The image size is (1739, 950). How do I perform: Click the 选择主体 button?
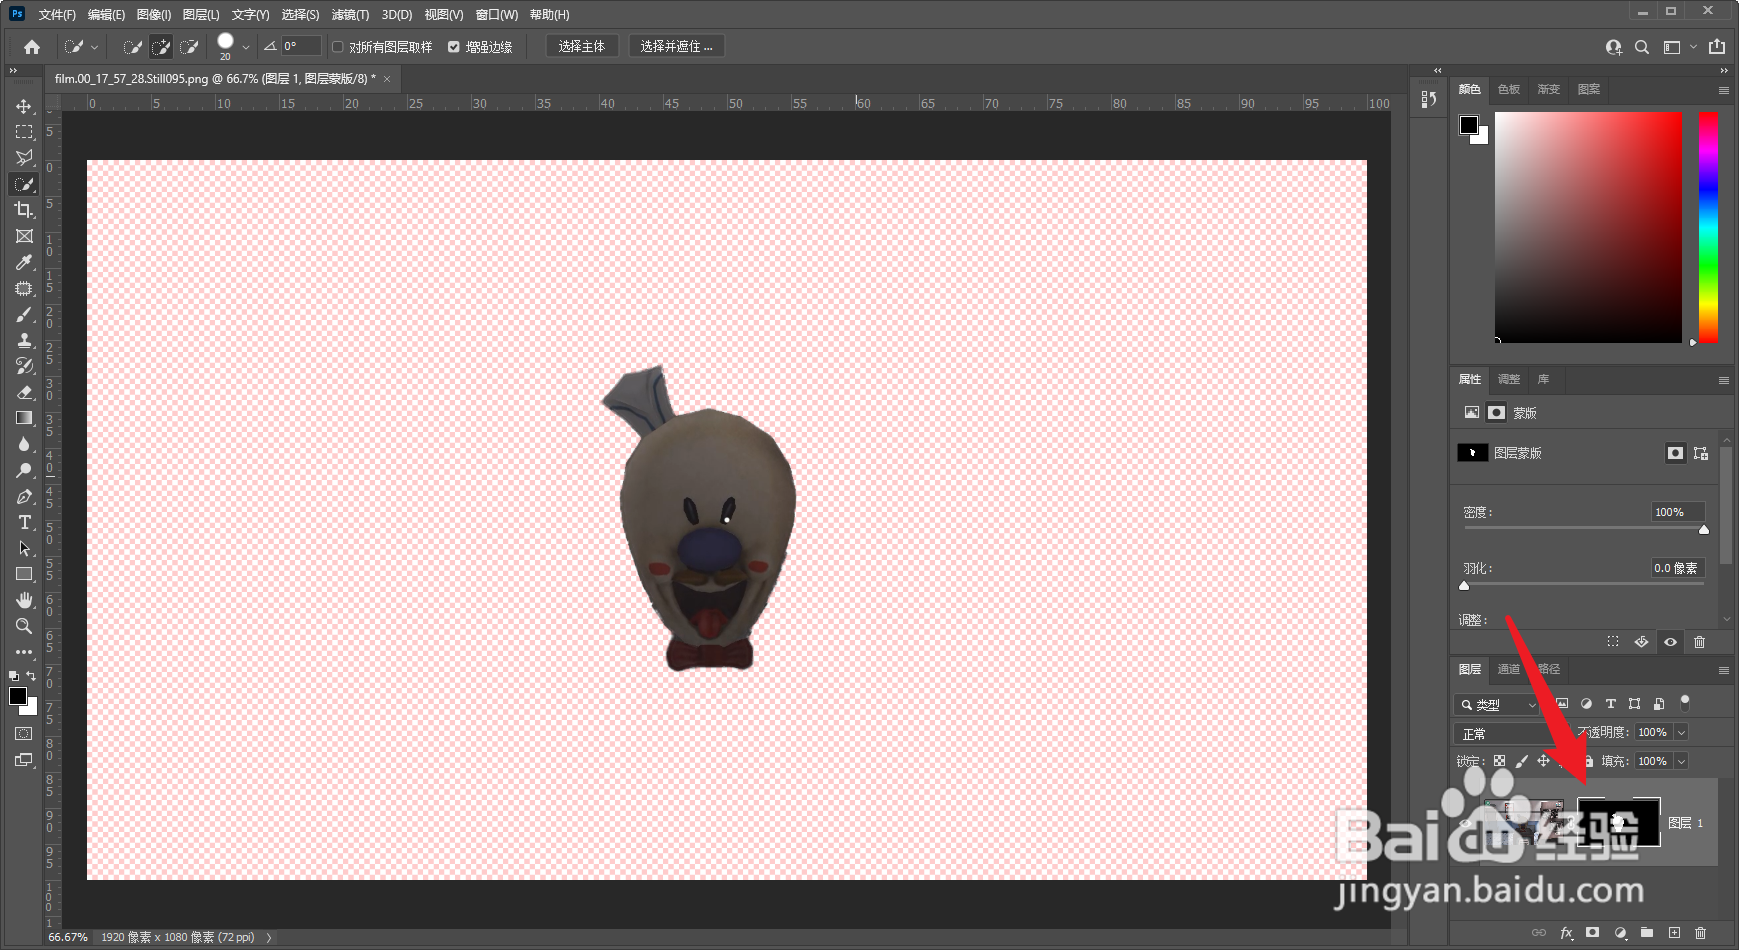(x=582, y=47)
